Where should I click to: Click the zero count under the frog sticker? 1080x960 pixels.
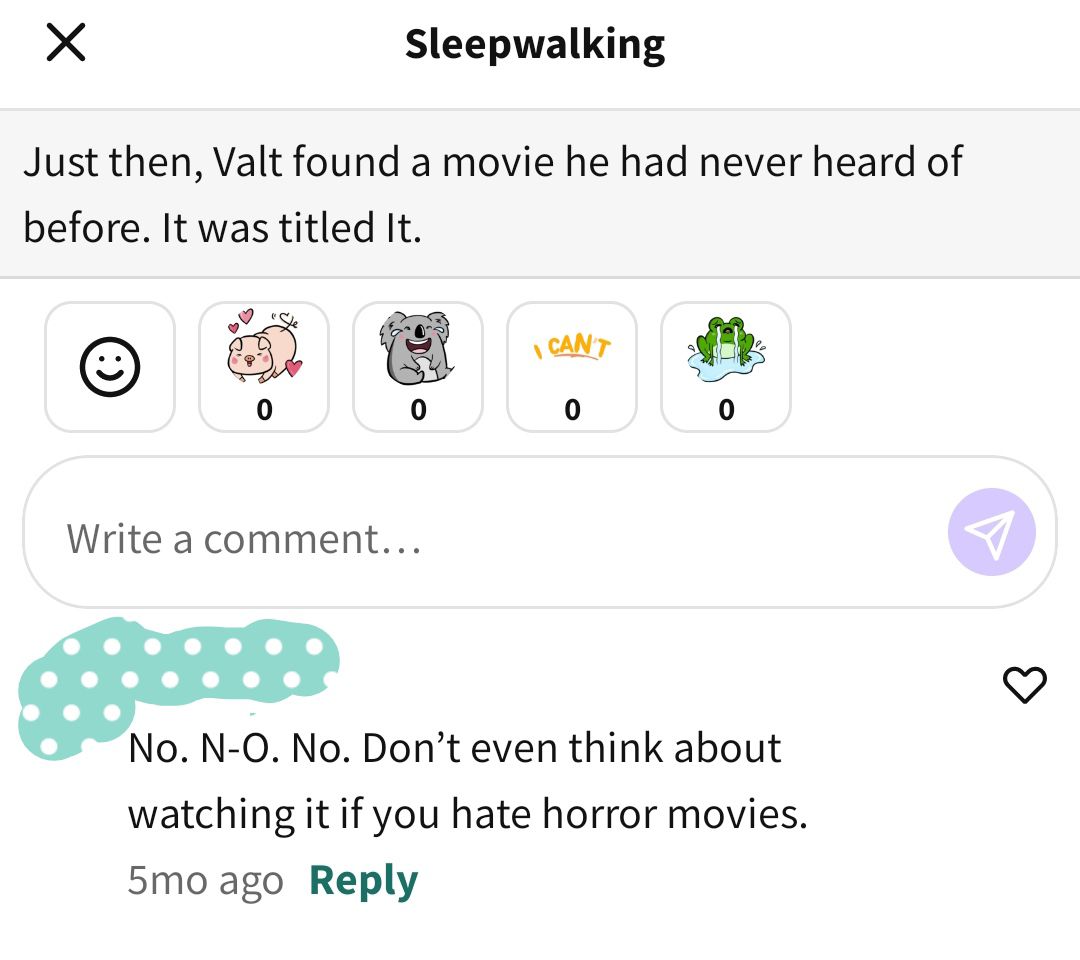tap(727, 410)
